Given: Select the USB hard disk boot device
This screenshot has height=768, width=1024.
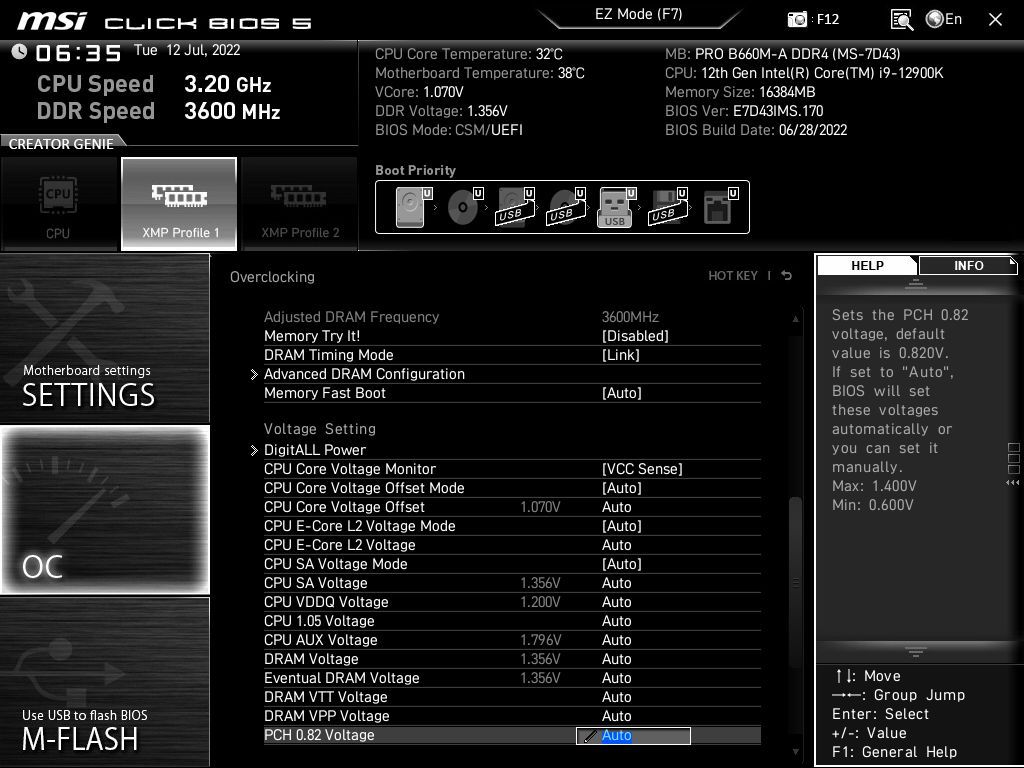Looking at the screenshot, I should pyautogui.click(x=516, y=207).
